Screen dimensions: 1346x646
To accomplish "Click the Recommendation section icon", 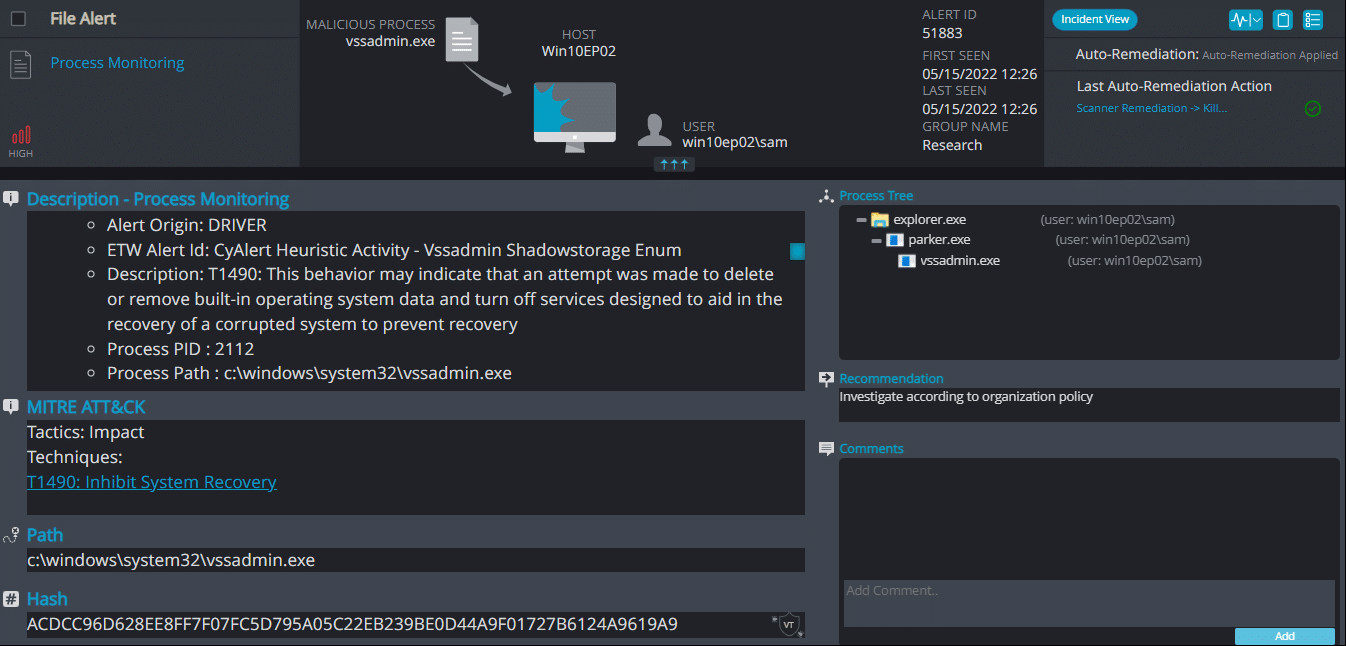I will (x=826, y=379).
